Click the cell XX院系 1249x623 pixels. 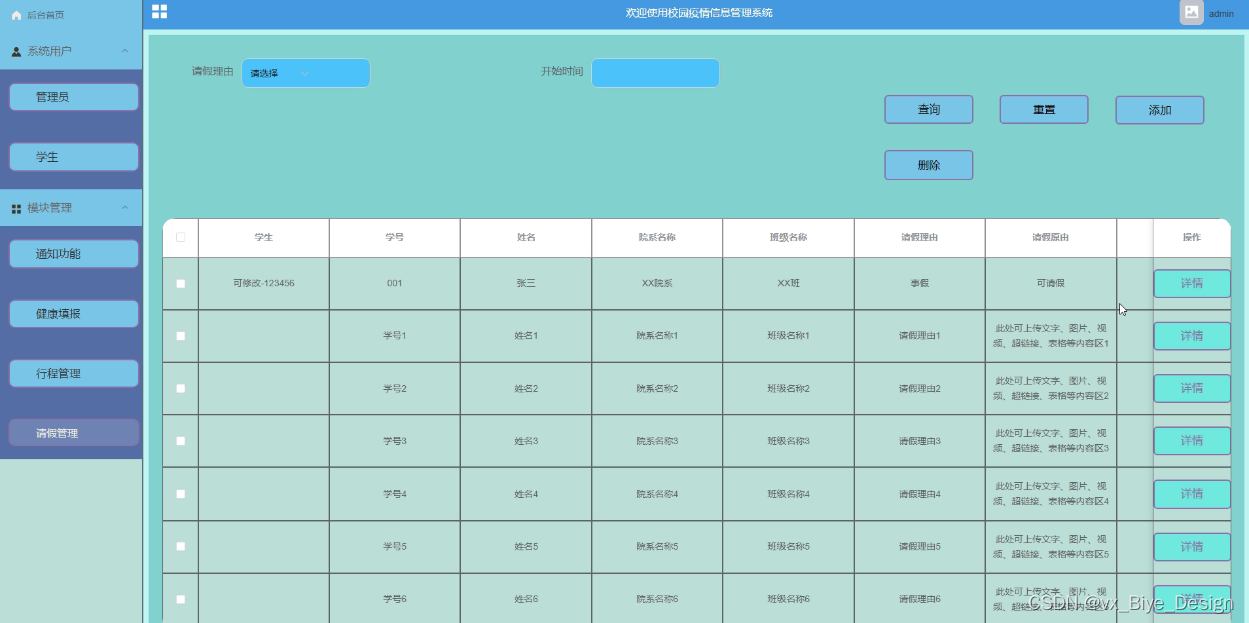pos(657,284)
